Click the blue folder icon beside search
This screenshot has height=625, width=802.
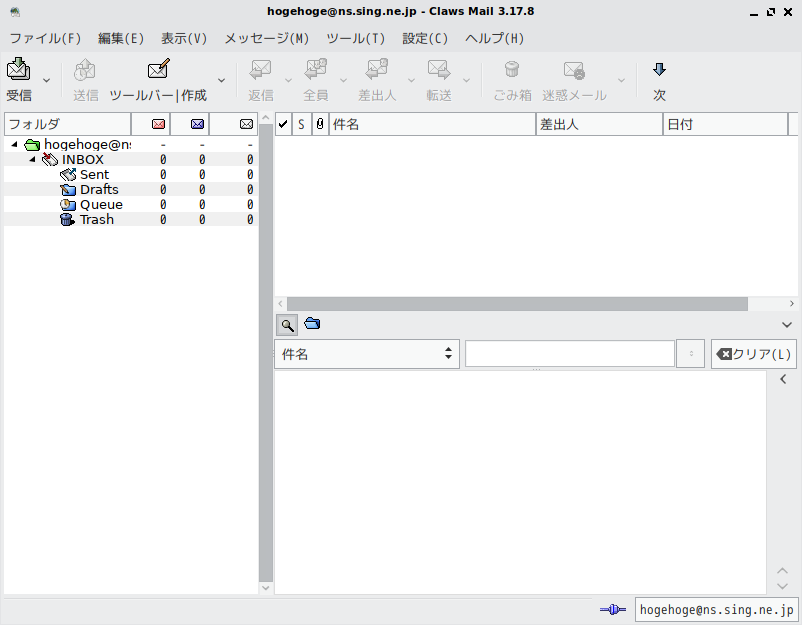tap(312, 323)
